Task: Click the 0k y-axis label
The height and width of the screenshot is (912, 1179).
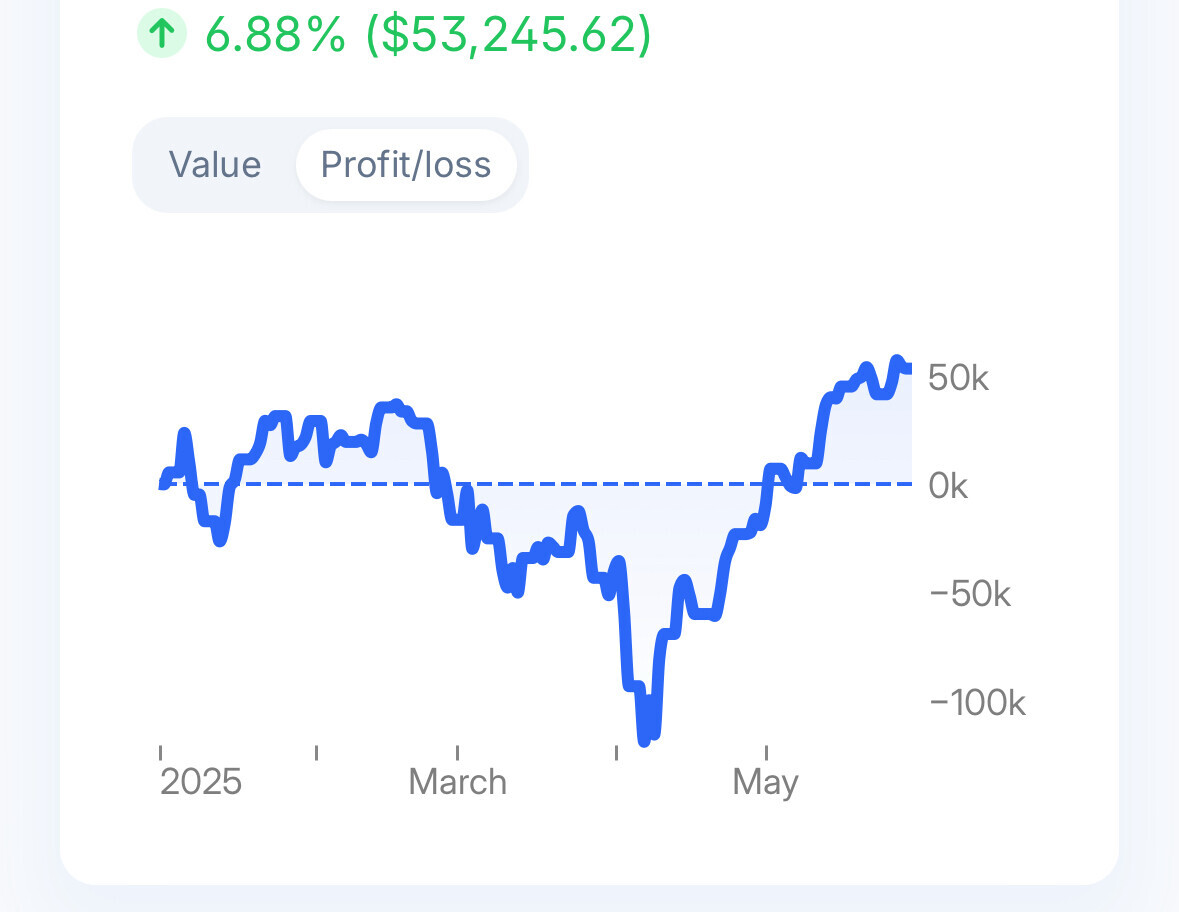Action: coord(948,486)
